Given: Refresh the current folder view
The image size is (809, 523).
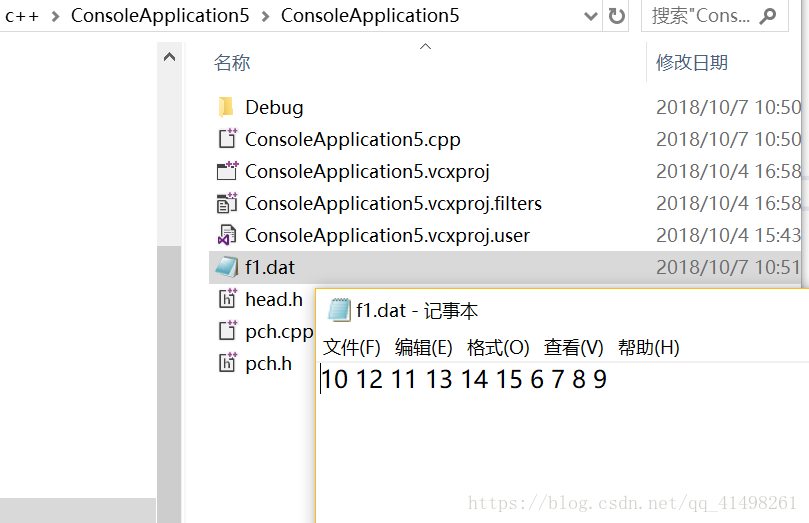Looking at the screenshot, I should point(616,16).
